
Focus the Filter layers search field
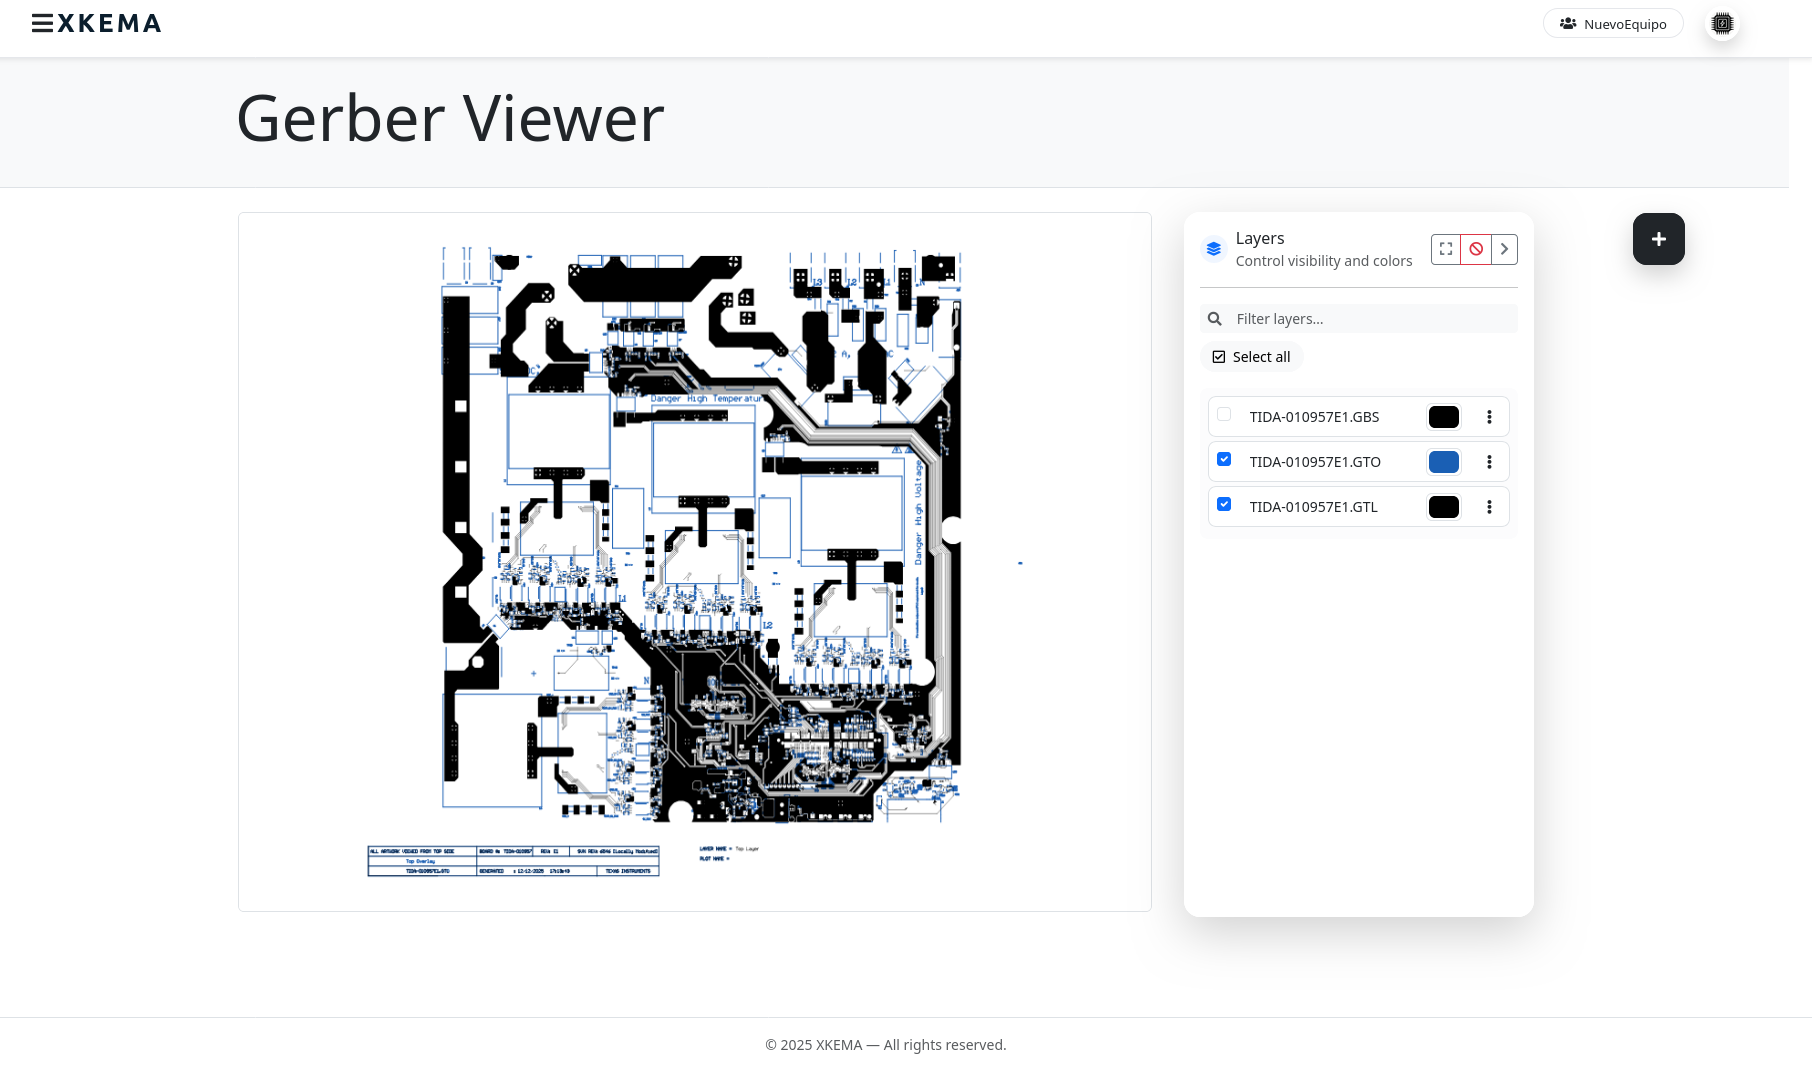click(x=1359, y=319)
